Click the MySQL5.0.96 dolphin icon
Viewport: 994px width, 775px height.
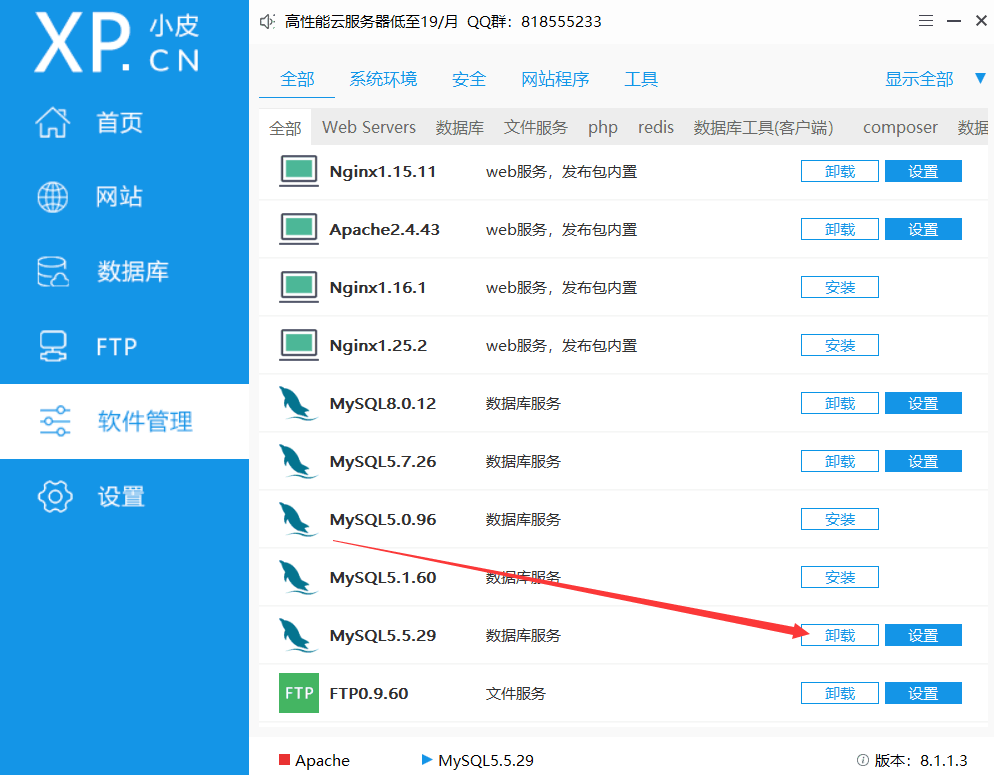pos(298,519)
